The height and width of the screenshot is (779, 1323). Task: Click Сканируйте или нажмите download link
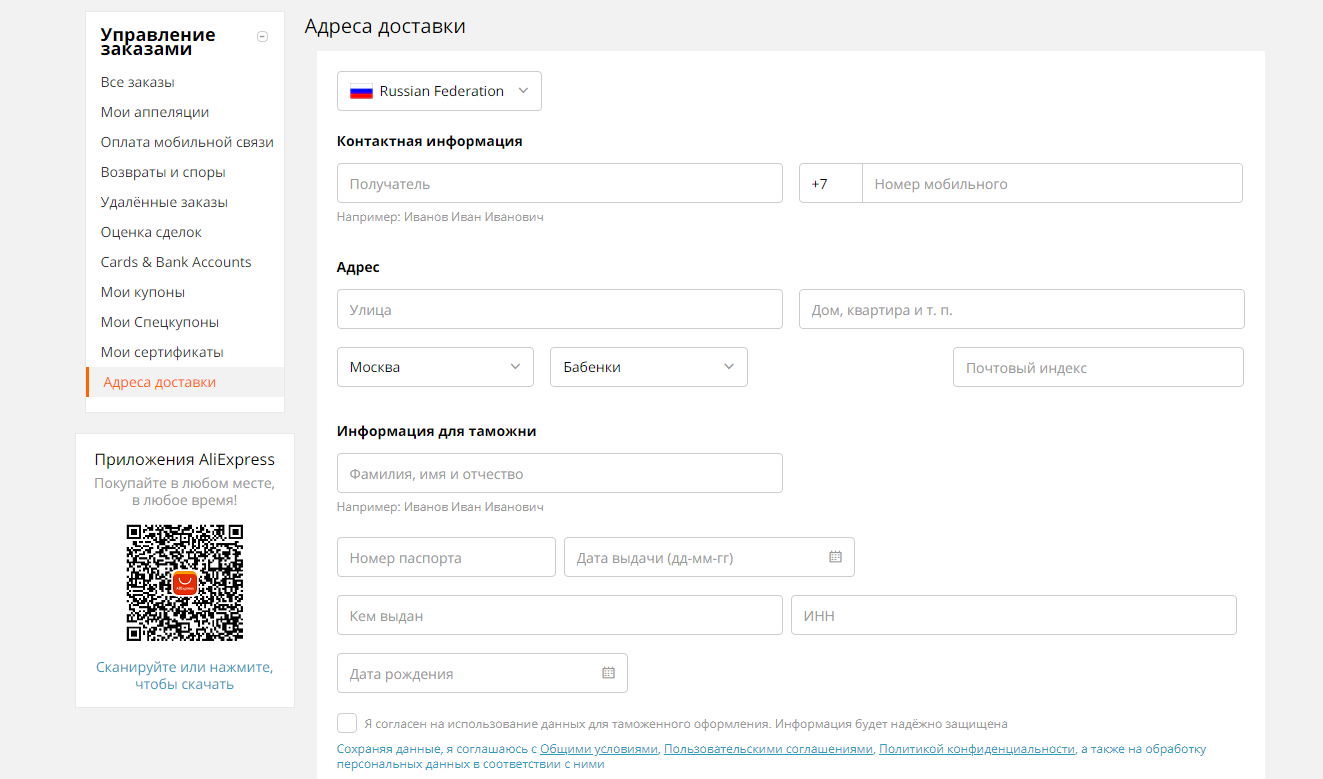click(x=185, y=675)
